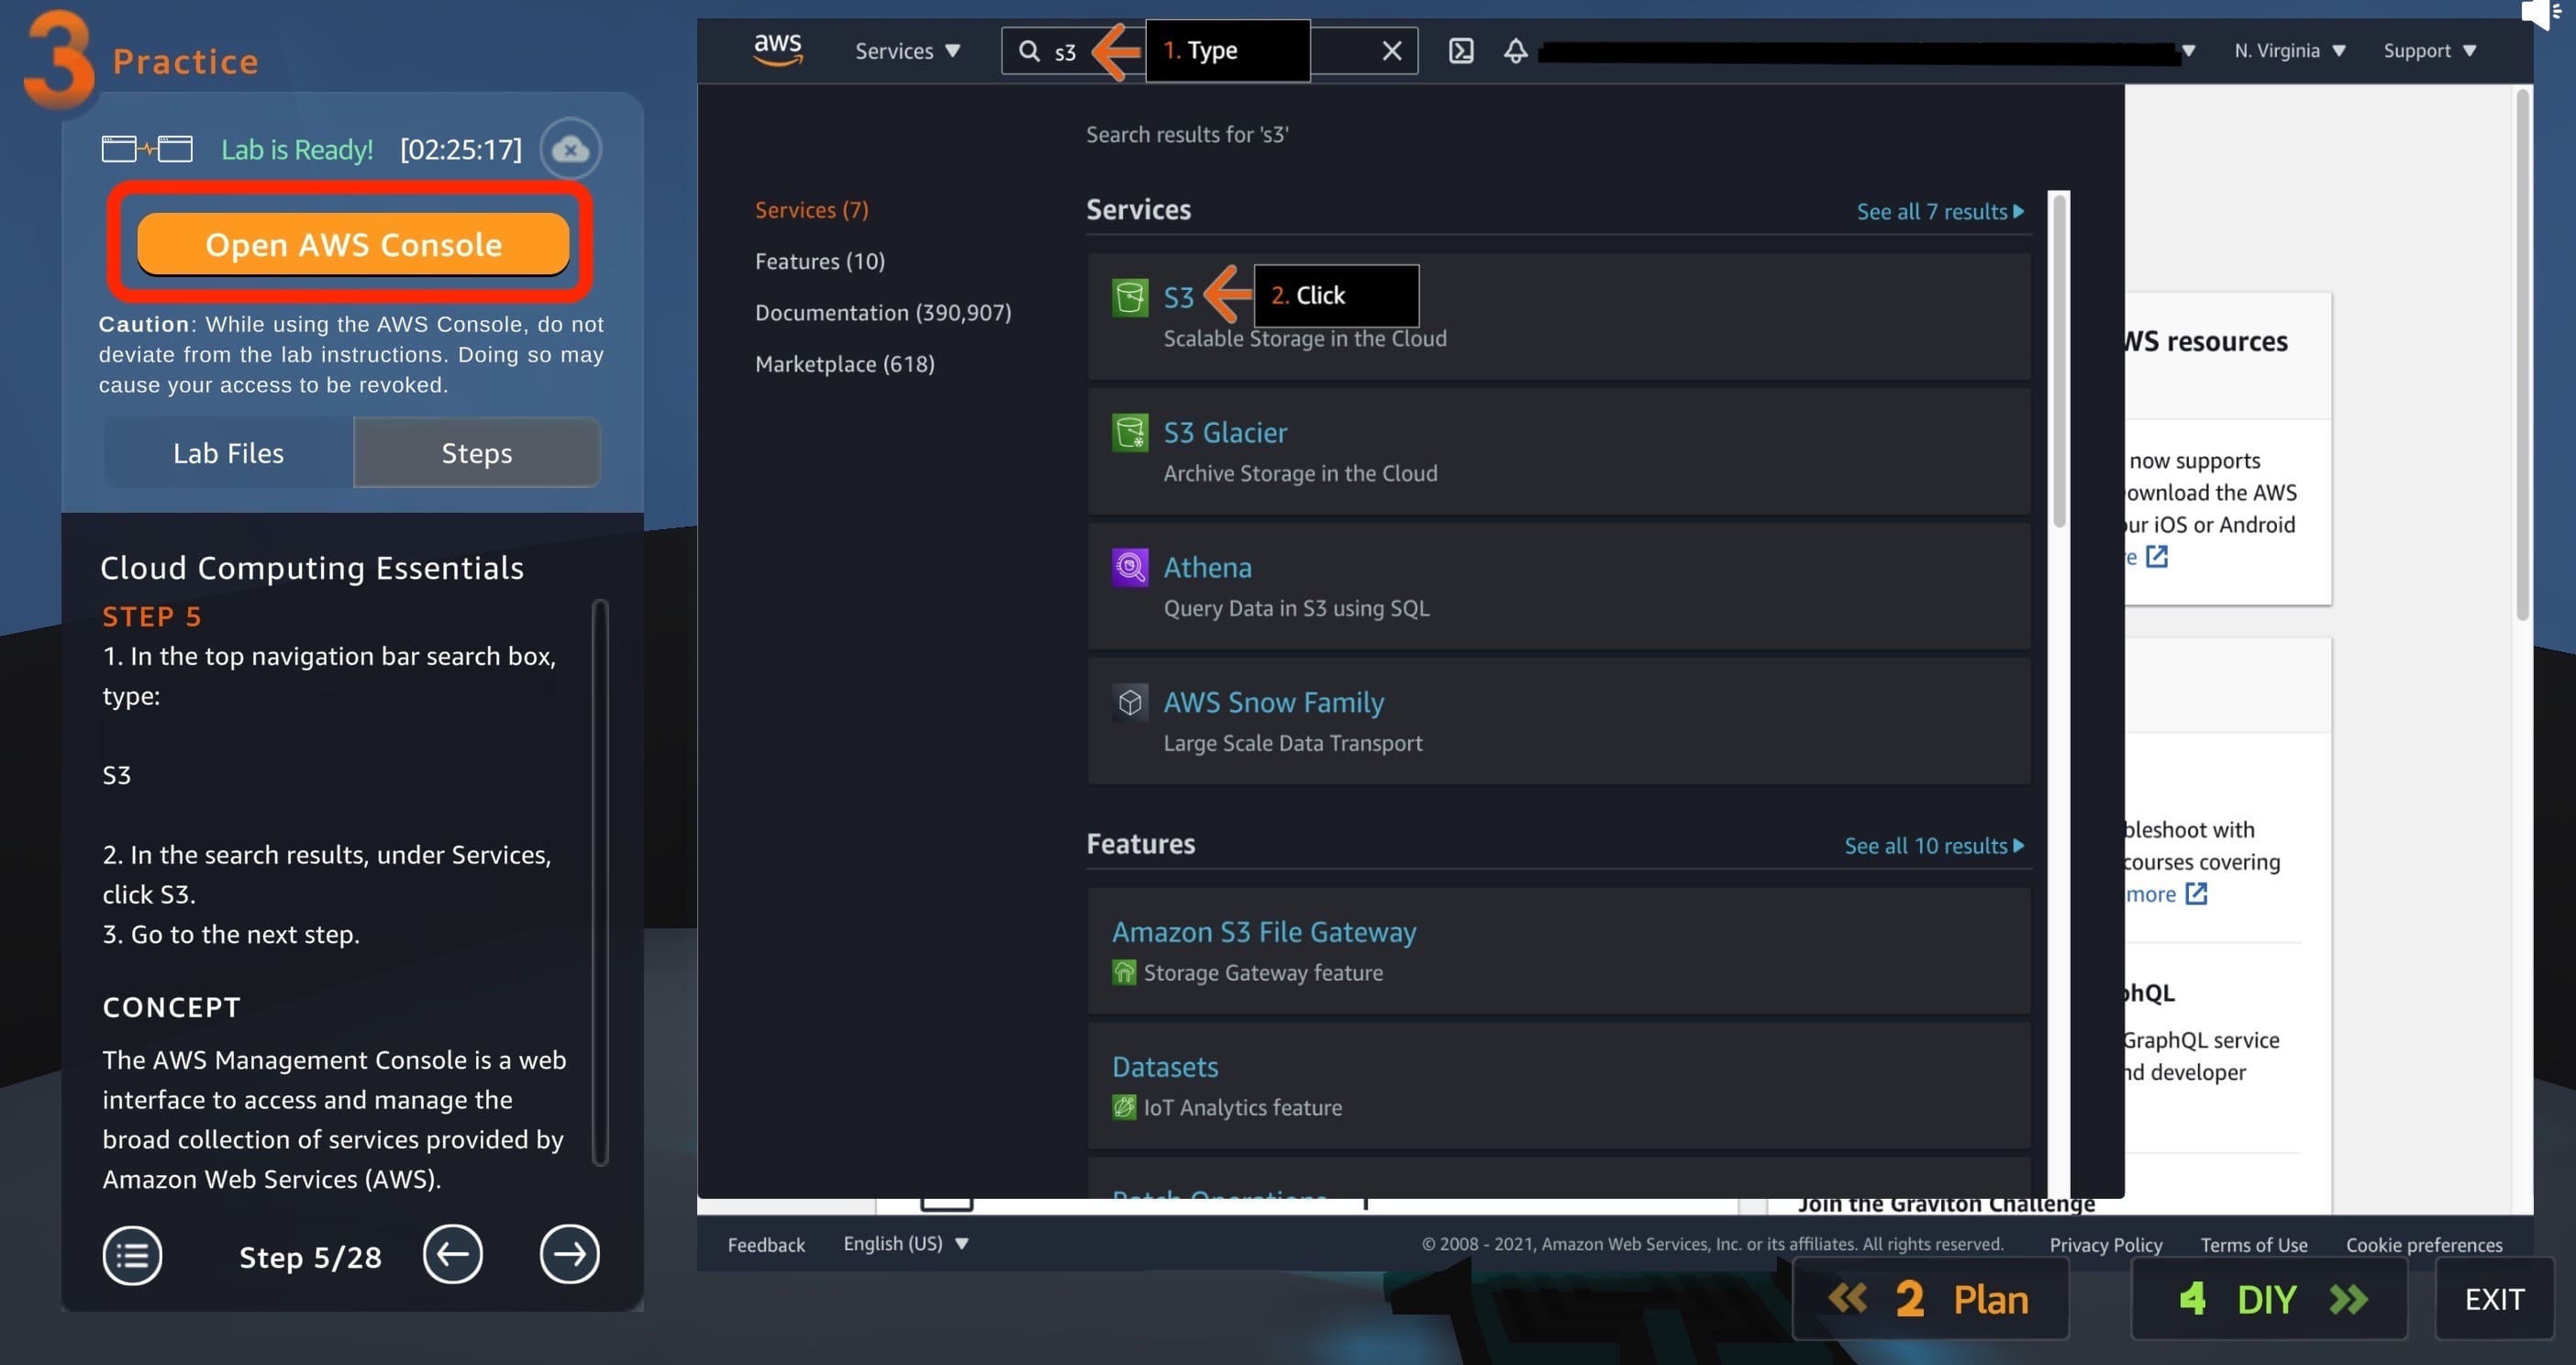
Task: Clear the search box with X
Action: (1391, 51)
